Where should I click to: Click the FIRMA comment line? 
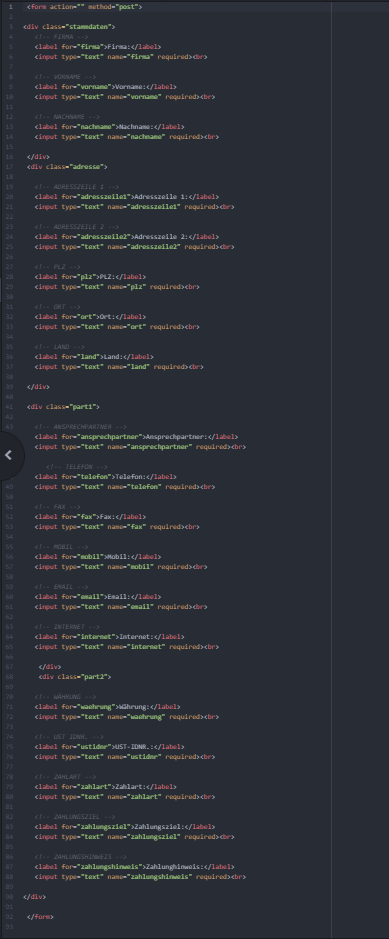61,37
